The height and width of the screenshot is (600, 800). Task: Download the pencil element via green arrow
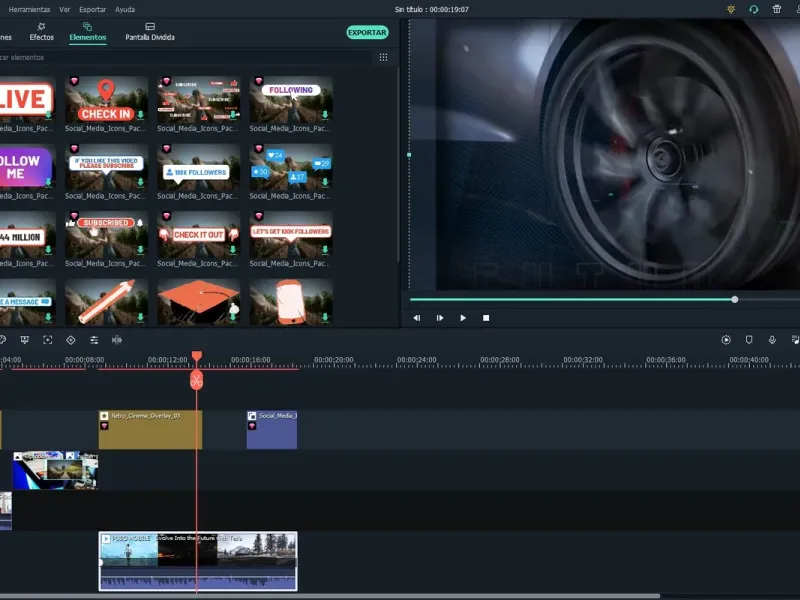(140, 317)
